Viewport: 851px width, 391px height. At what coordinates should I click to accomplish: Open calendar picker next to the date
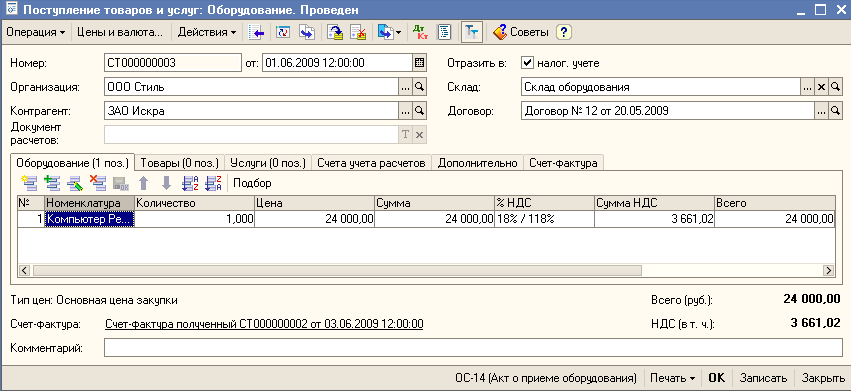coord(419,62)
